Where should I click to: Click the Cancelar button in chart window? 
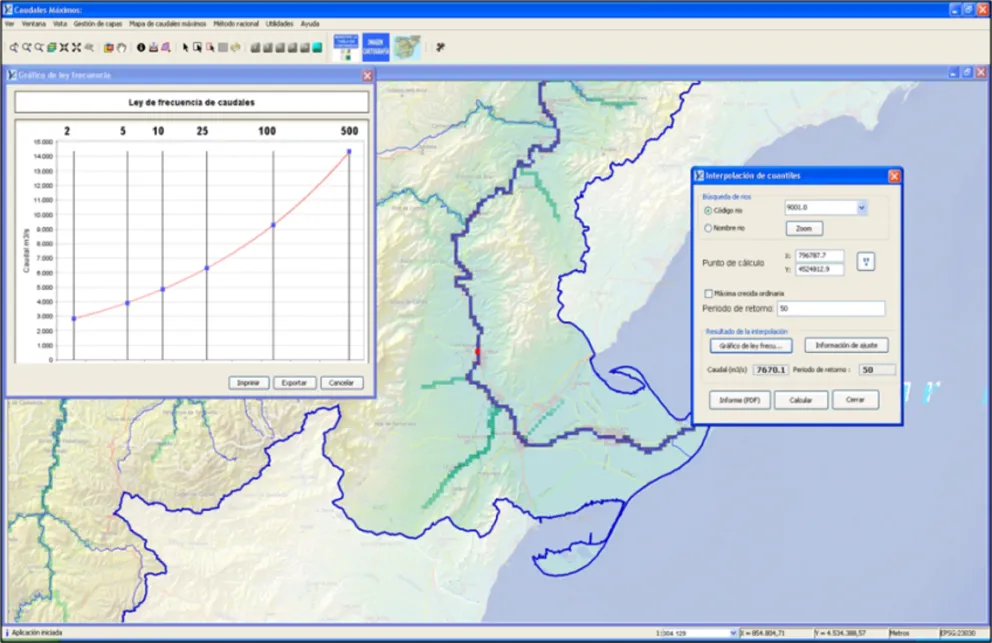click(x=342, y=383)
